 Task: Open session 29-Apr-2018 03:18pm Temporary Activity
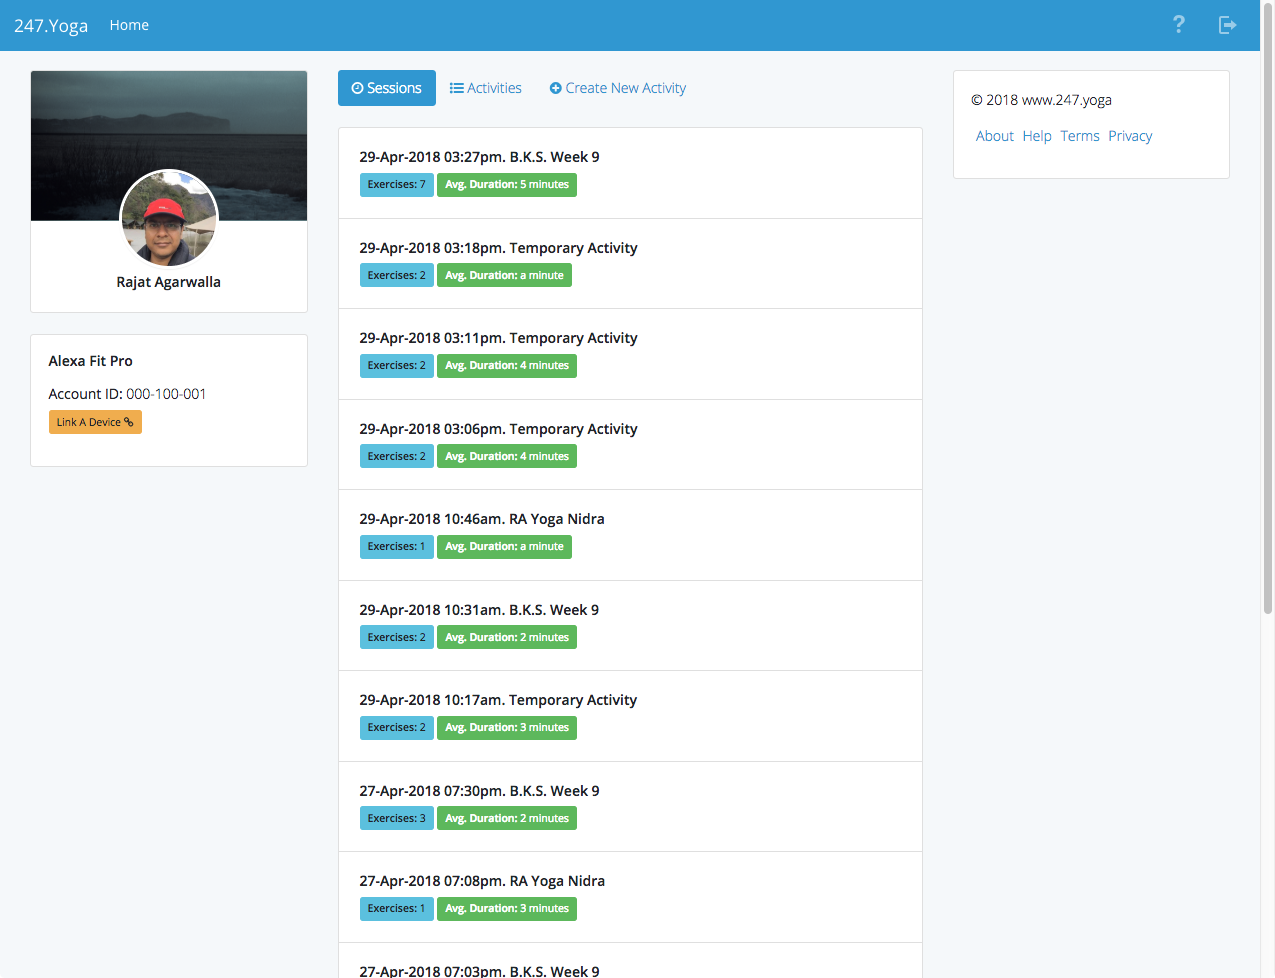[630, 264]
